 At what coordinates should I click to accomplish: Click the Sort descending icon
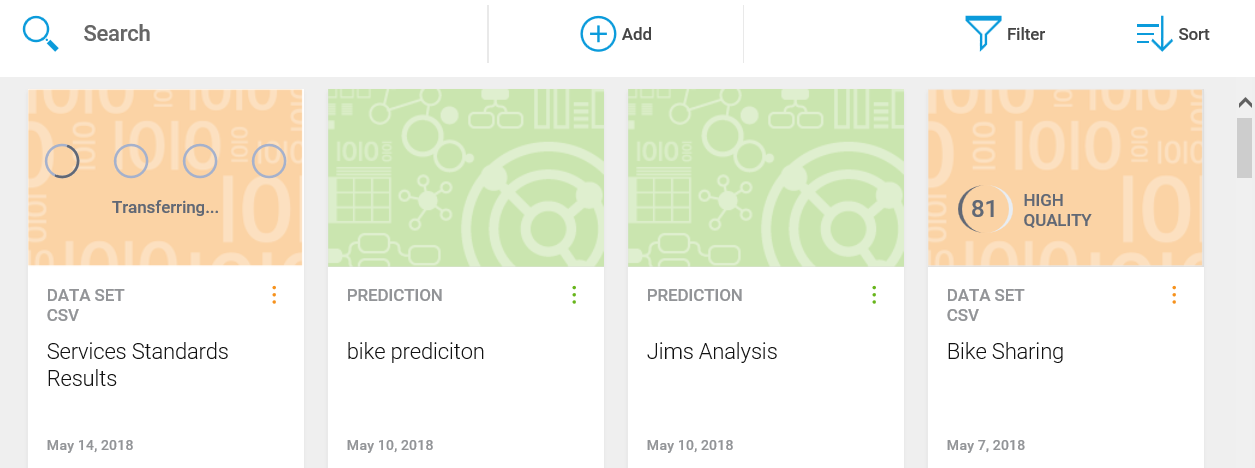pyautogui.click(x=1154, y=34)
